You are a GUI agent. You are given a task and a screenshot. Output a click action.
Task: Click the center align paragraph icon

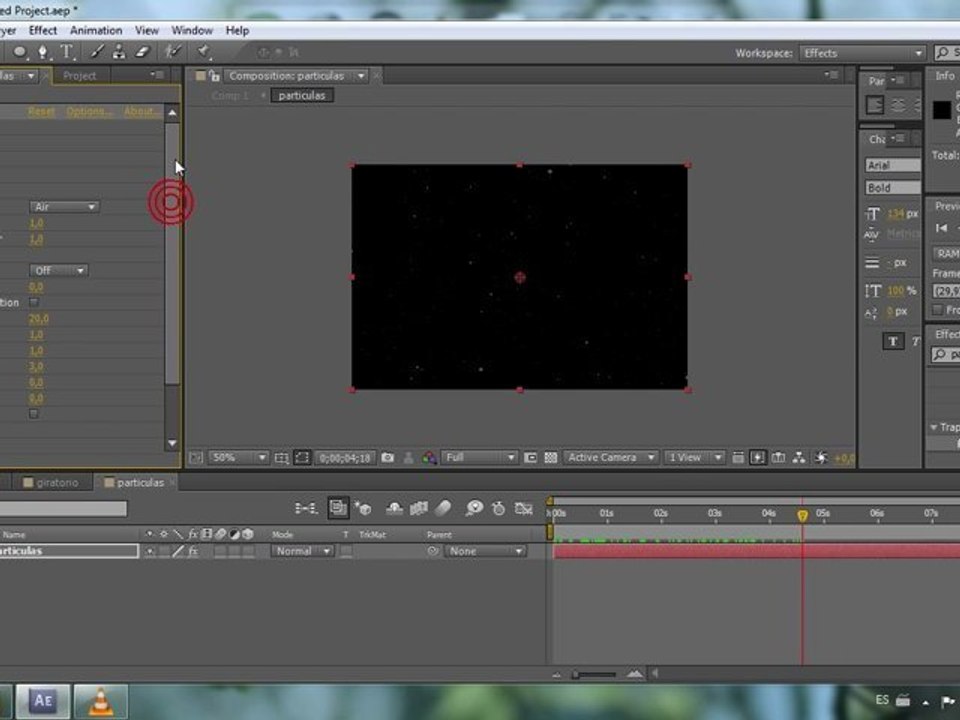[898, 105]
